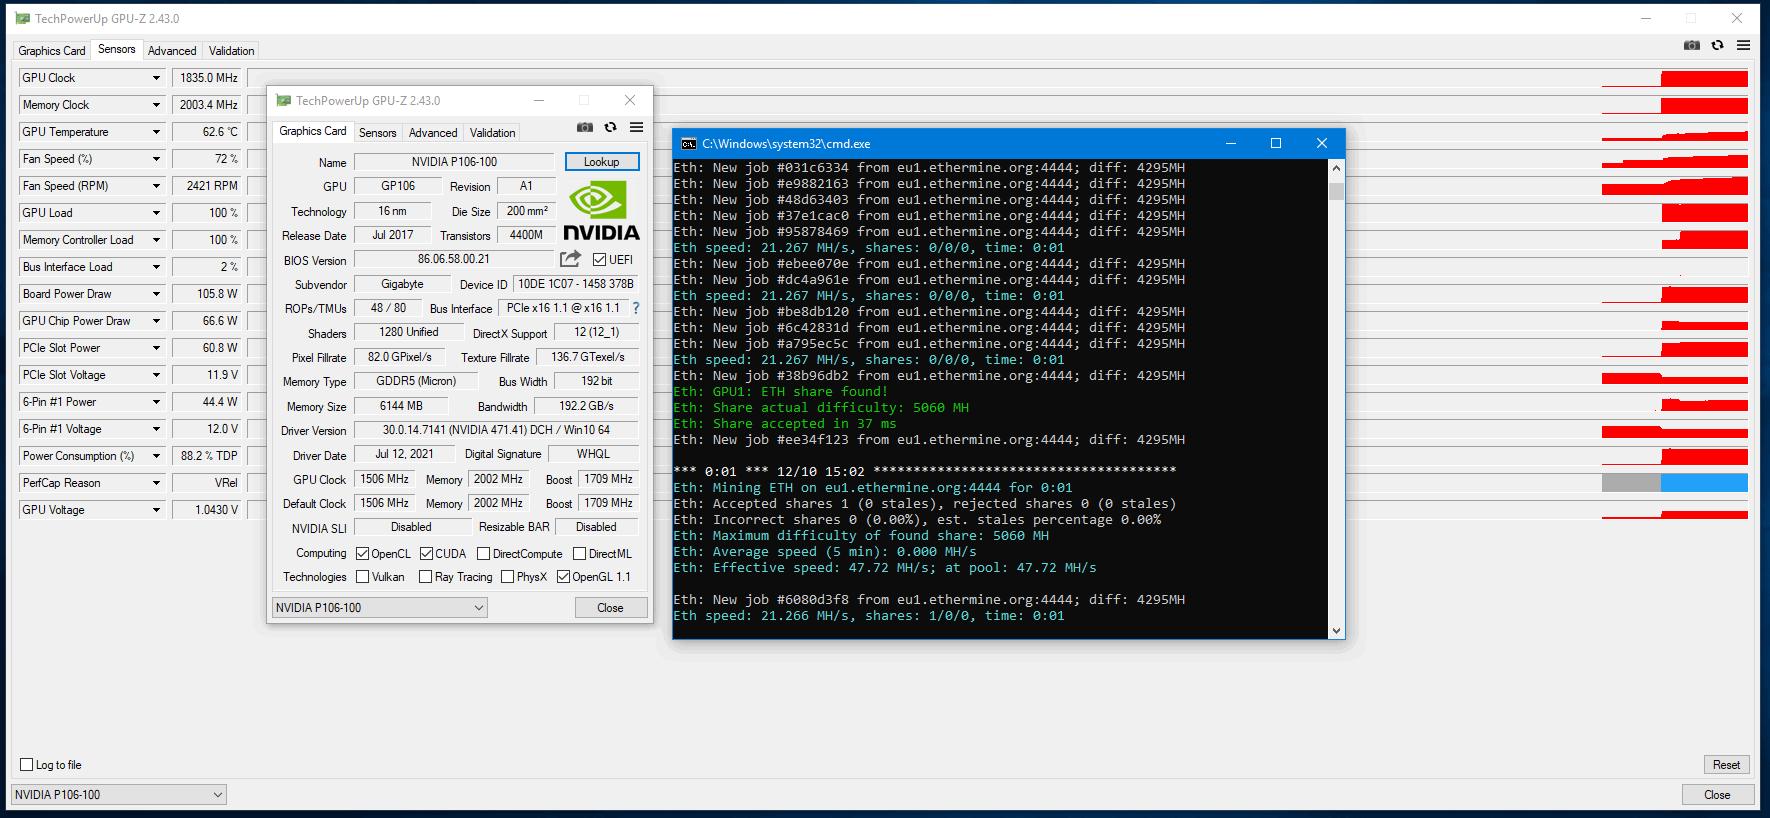Image resolution: width=1770 pixels, height=818 pixels.
Task: Click GPU Temperature value 62.6 °C
Action: tap(207, 132)
